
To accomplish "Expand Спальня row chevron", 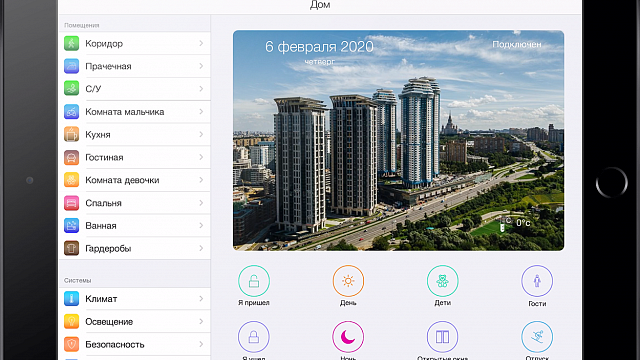I will point(201,203).
